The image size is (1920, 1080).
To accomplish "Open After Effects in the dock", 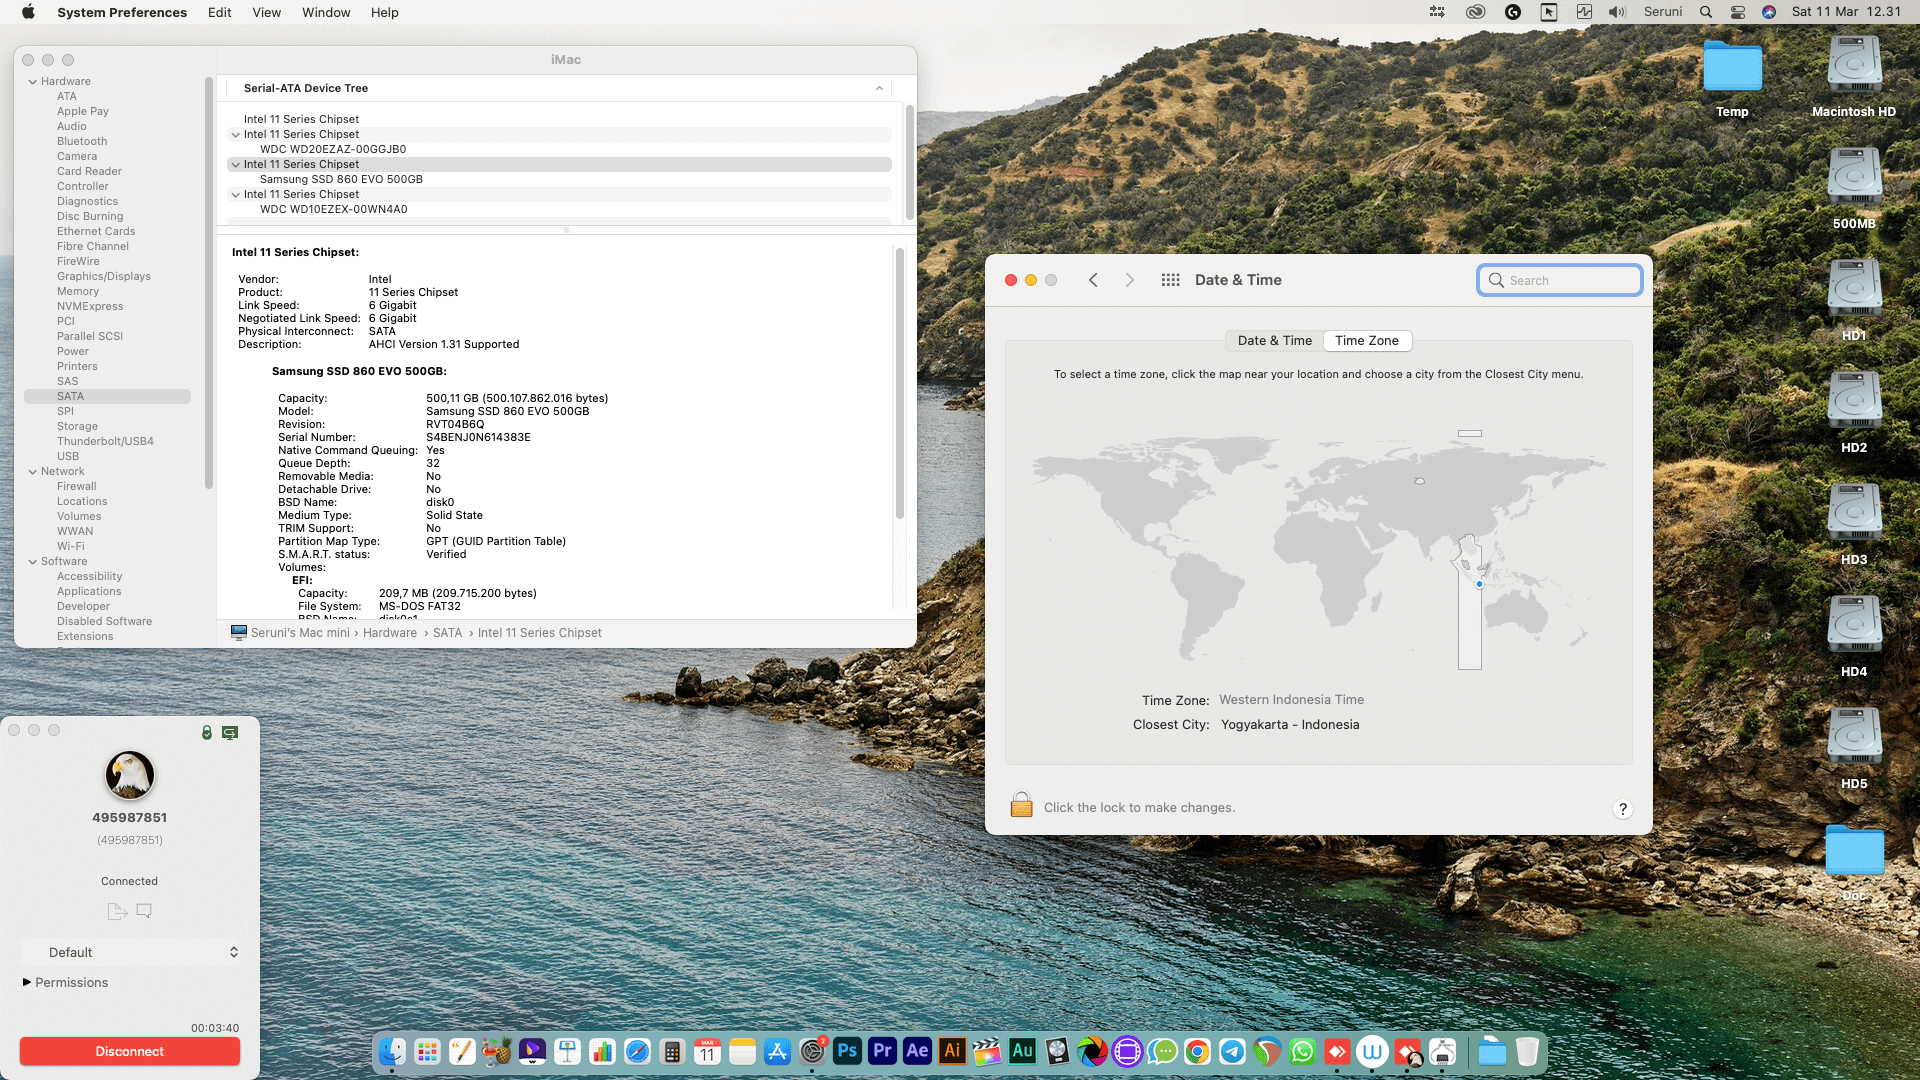I will coord(917,1051).
